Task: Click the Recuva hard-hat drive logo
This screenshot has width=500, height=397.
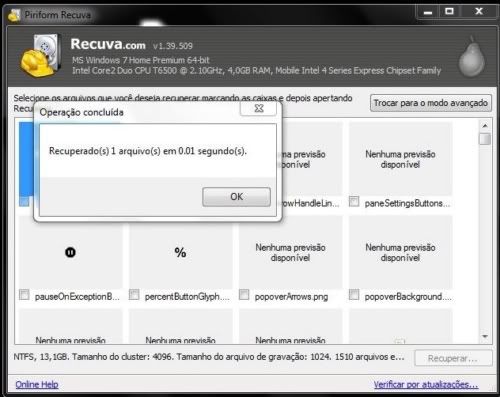Action: point(41,55)
